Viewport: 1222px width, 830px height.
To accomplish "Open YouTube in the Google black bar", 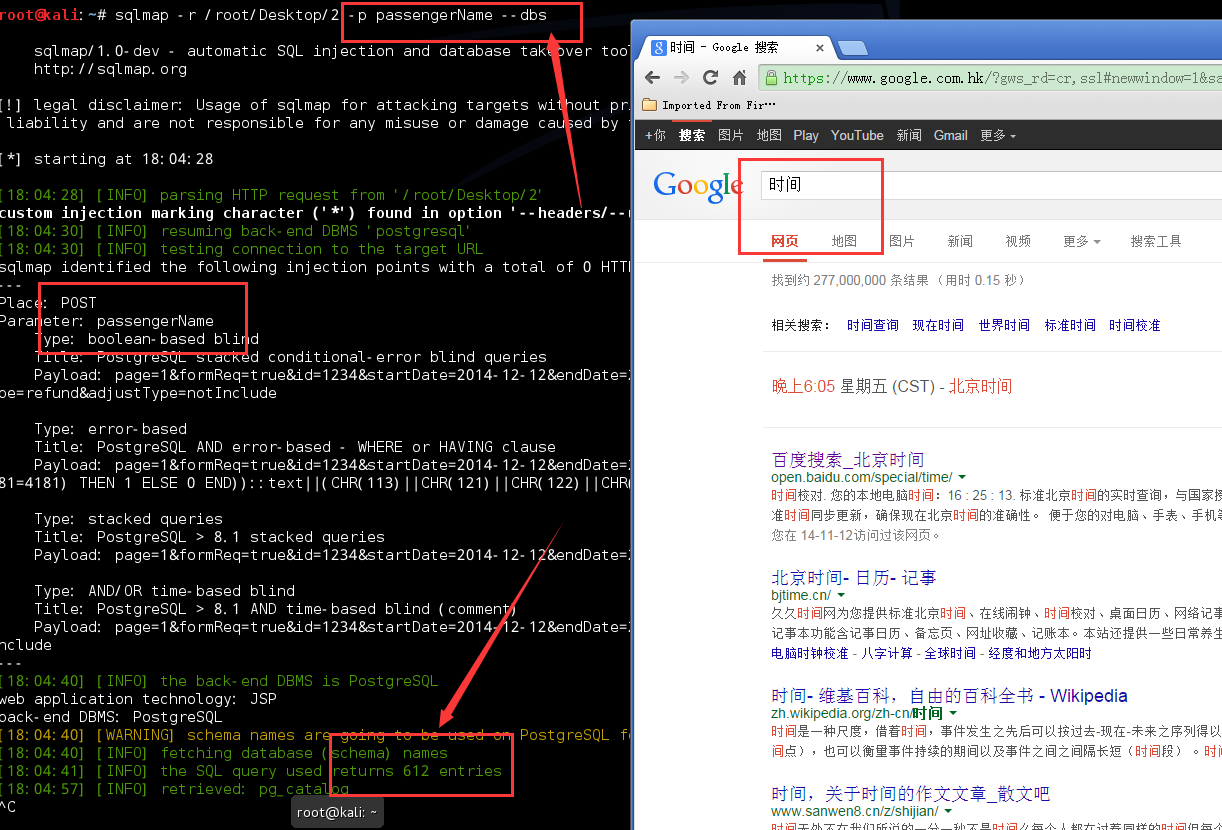I will 857,135.
